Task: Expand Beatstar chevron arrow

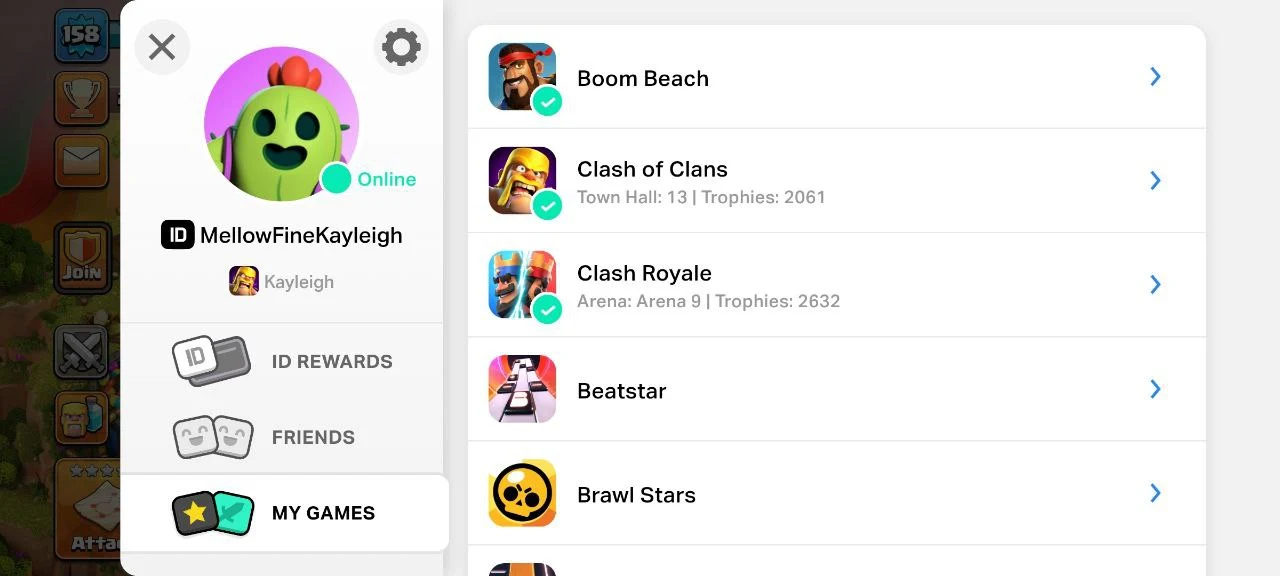Action: pos(1155,389)
